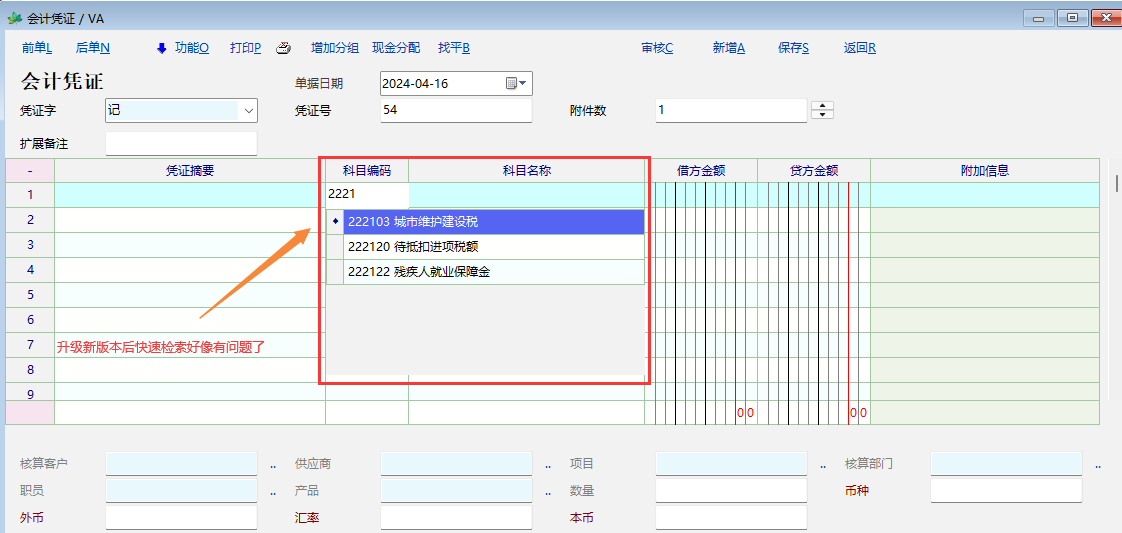
Task: Pick 222122 残疾人就业保障金 from the list
Action: (x=492, y=271)
